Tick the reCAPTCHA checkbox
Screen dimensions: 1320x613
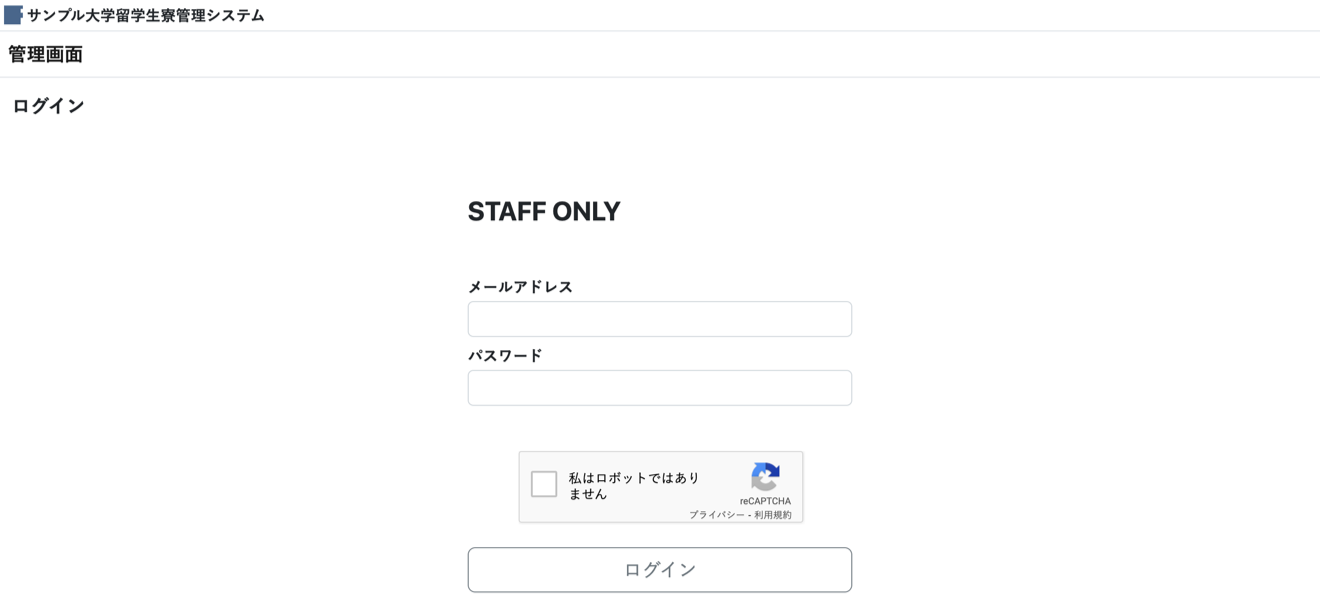[544, 484]
